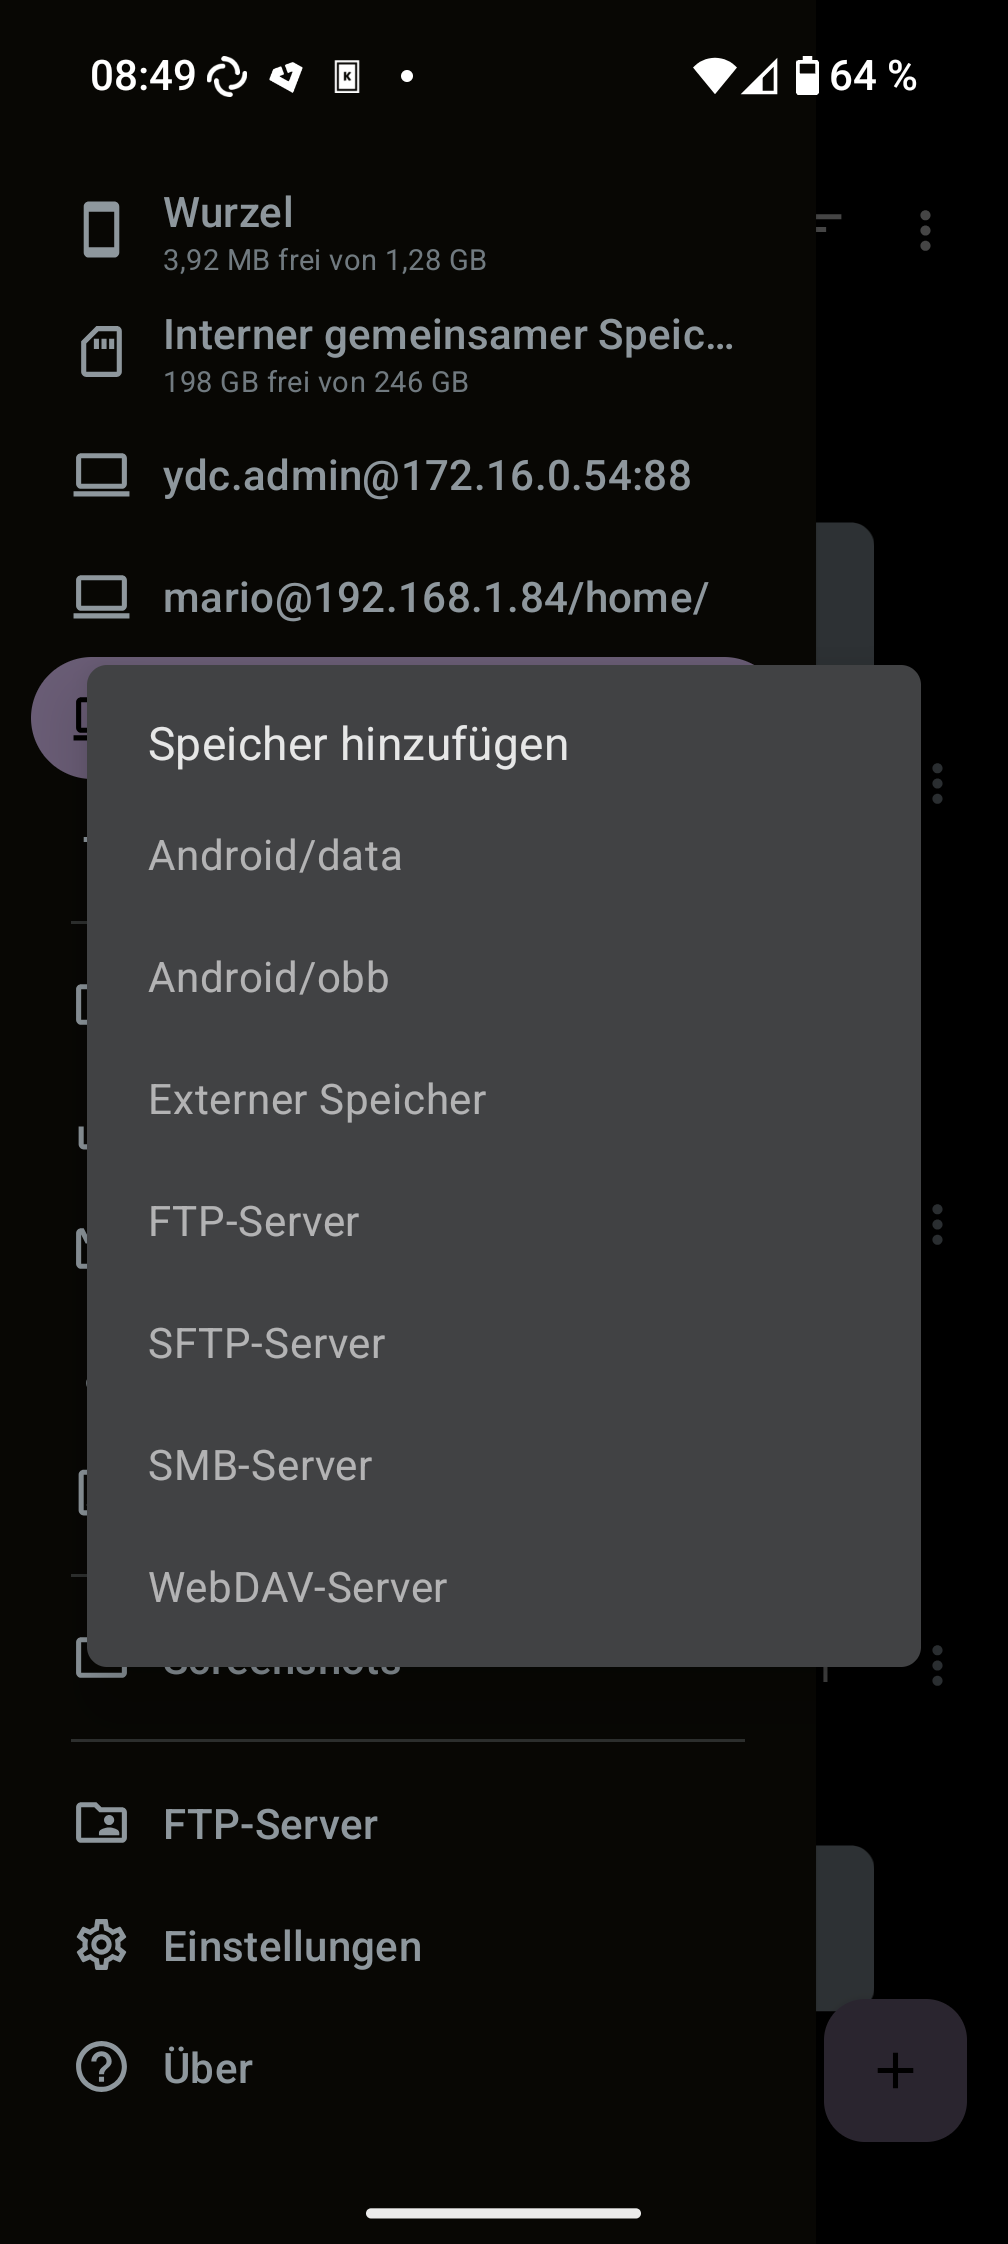Choose Android/obb from the list
Image resolution: width=1008 pixels, height=2244 pixels.
click(504, 978)
